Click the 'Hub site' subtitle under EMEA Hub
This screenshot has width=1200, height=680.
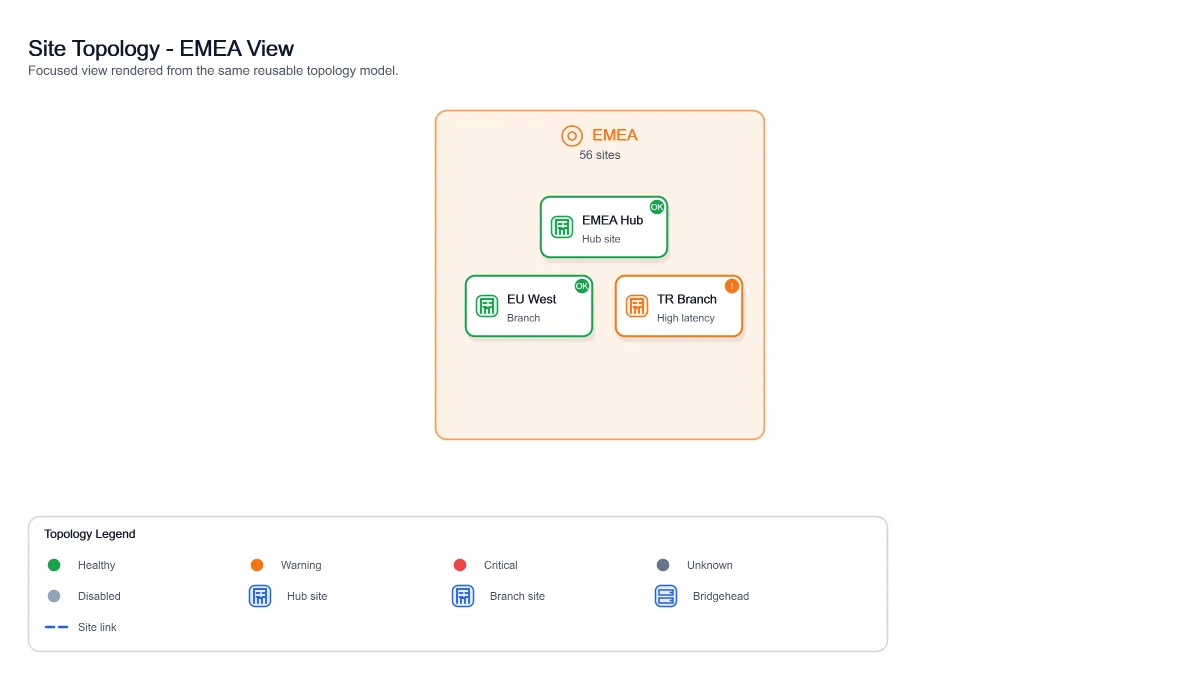(x=601, y=239)
